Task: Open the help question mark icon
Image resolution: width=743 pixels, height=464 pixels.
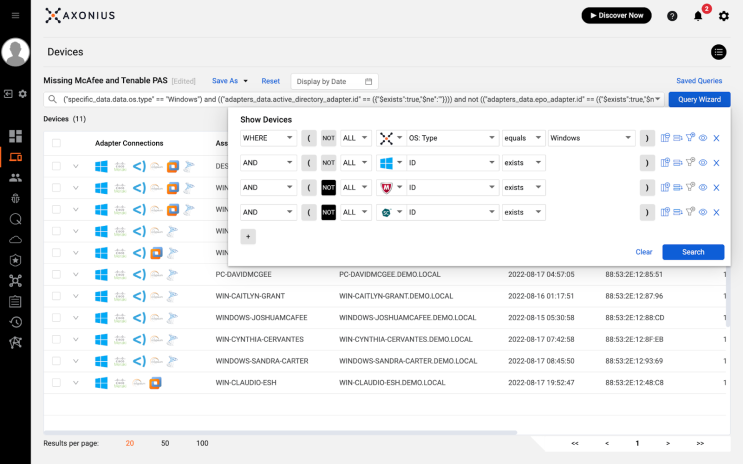Action: pyautogui.click(x=672, y=16)
